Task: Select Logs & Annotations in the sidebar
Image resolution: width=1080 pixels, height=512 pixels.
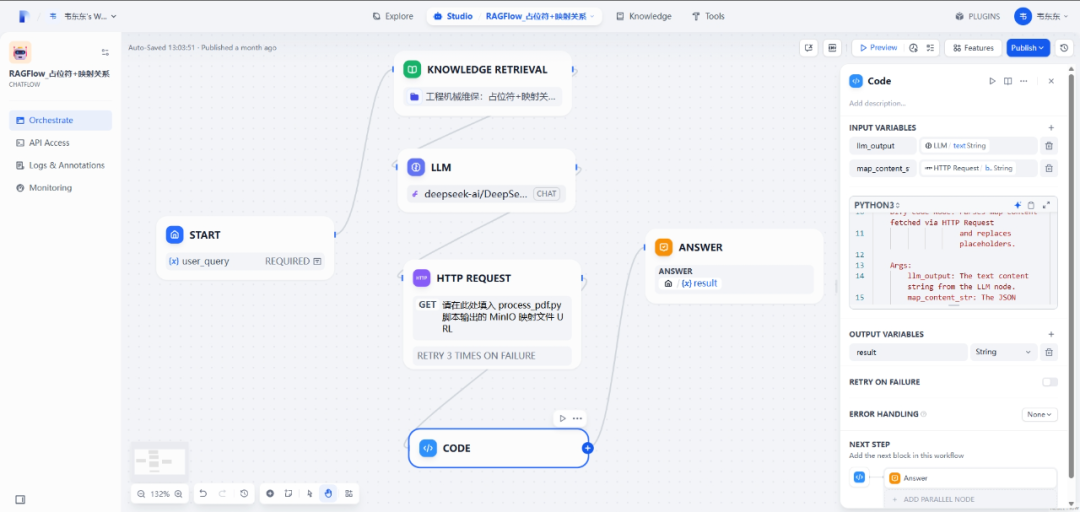Action: click(61, 165)
